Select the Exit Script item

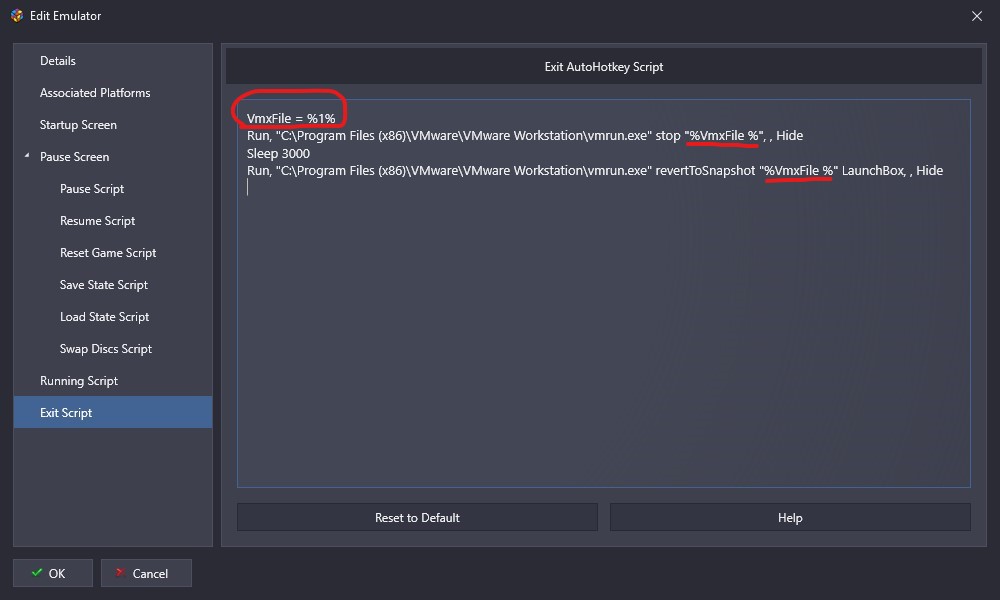click(x=113, y=413)
